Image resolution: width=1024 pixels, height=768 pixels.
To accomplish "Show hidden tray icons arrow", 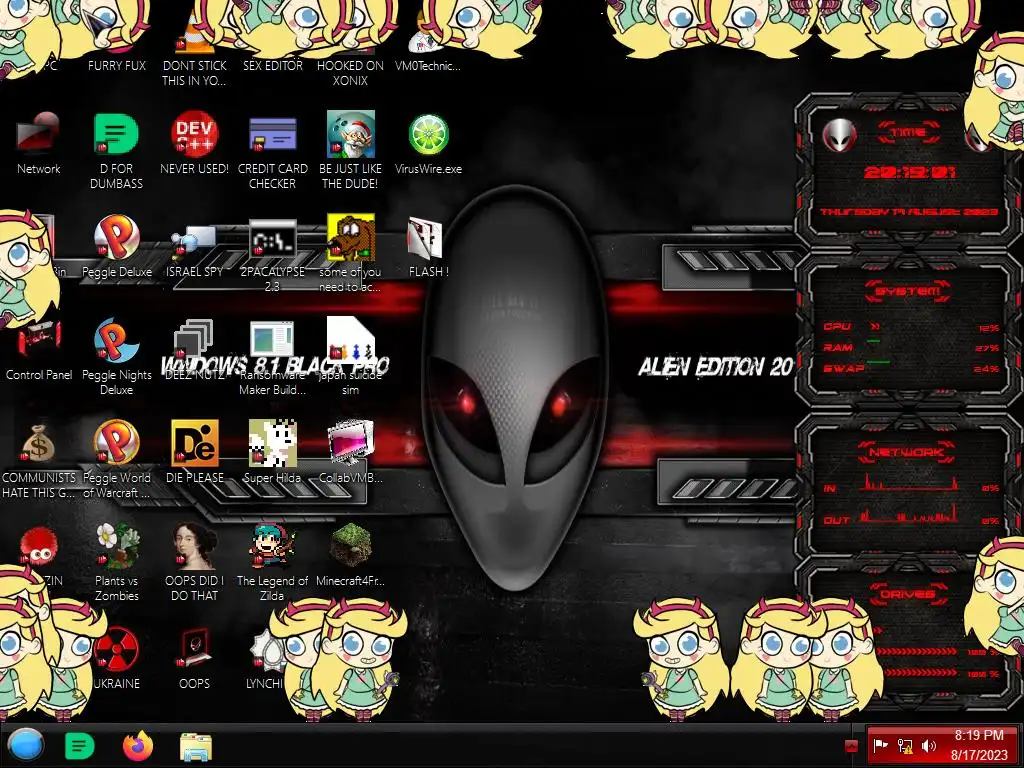I will pos(851,746).
